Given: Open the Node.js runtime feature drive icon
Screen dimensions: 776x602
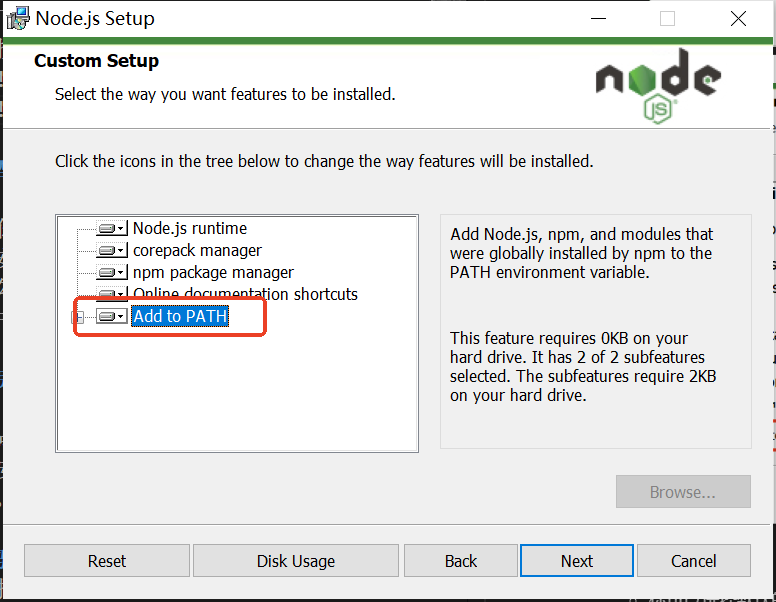Looking at the screenshot, I should [x=111, y=228].
